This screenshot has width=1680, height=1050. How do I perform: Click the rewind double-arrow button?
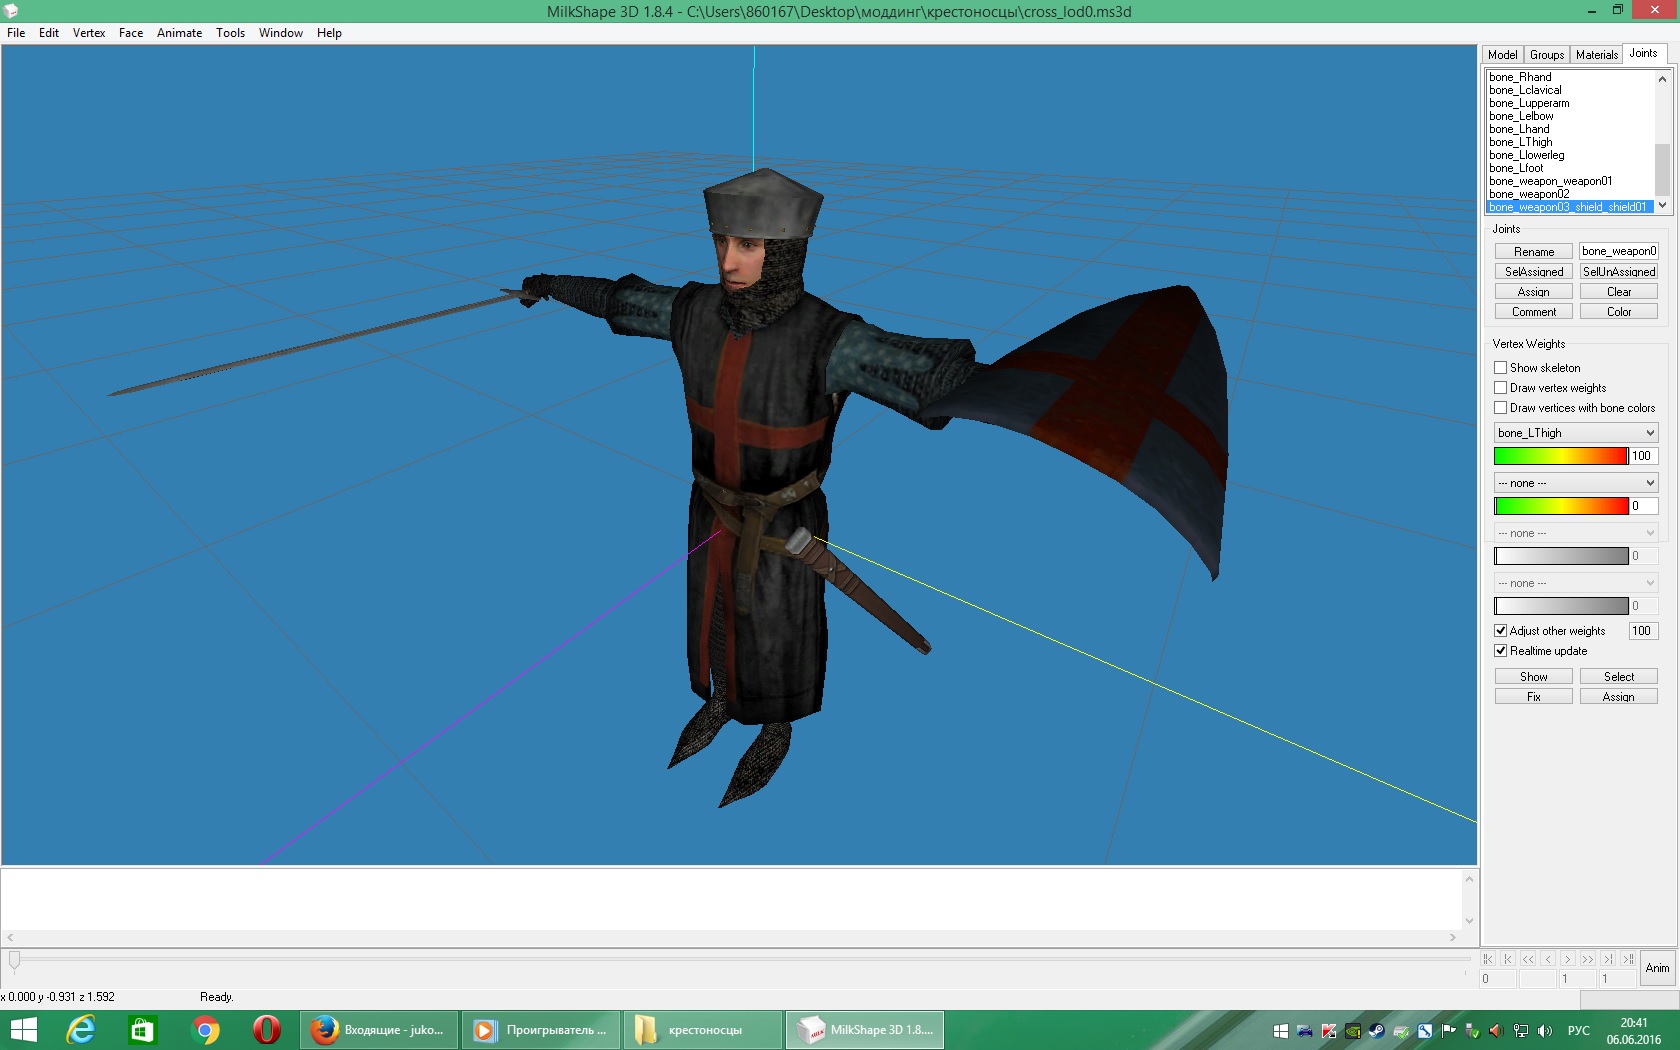(x=1528, y=959)
